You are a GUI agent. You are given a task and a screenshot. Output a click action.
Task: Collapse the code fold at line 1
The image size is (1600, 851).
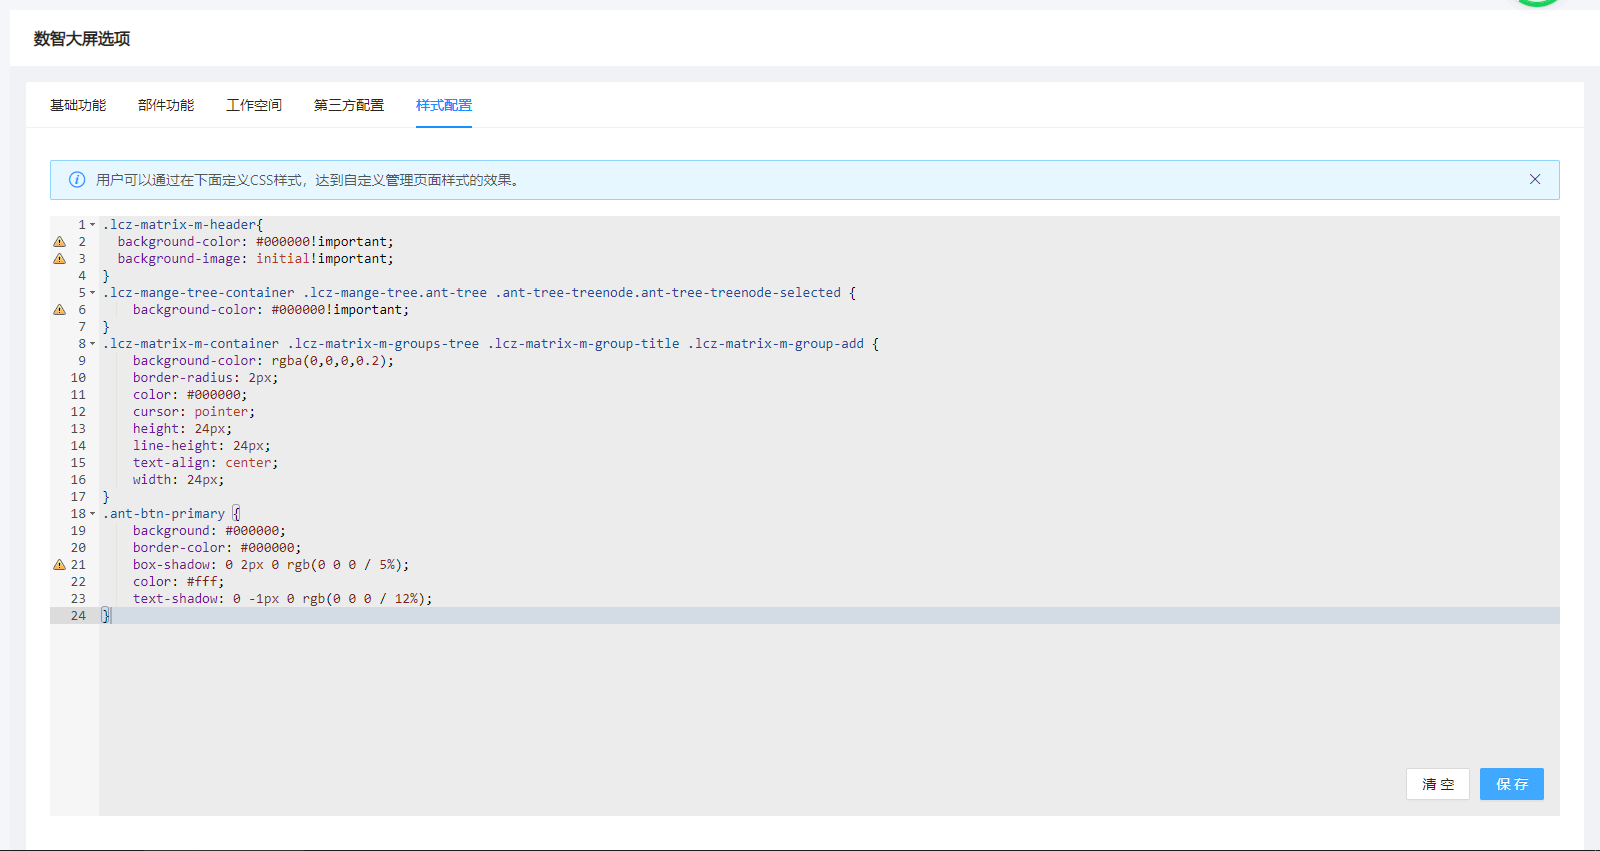pyautogui.click(x=93, y=225)
